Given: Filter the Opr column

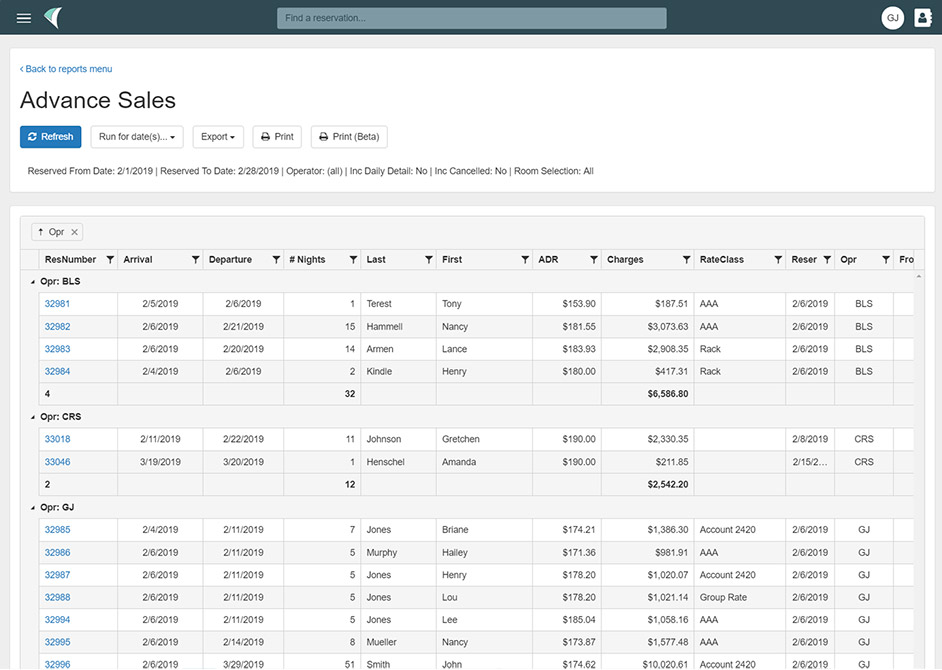Looking at the screenshot, I should (x=886, y=260).
